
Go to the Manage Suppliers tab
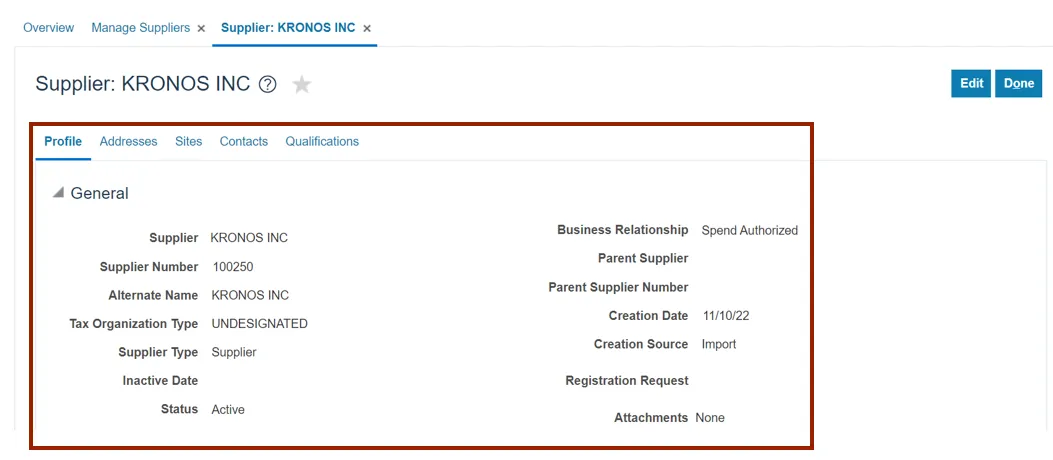tap(140, 28)
